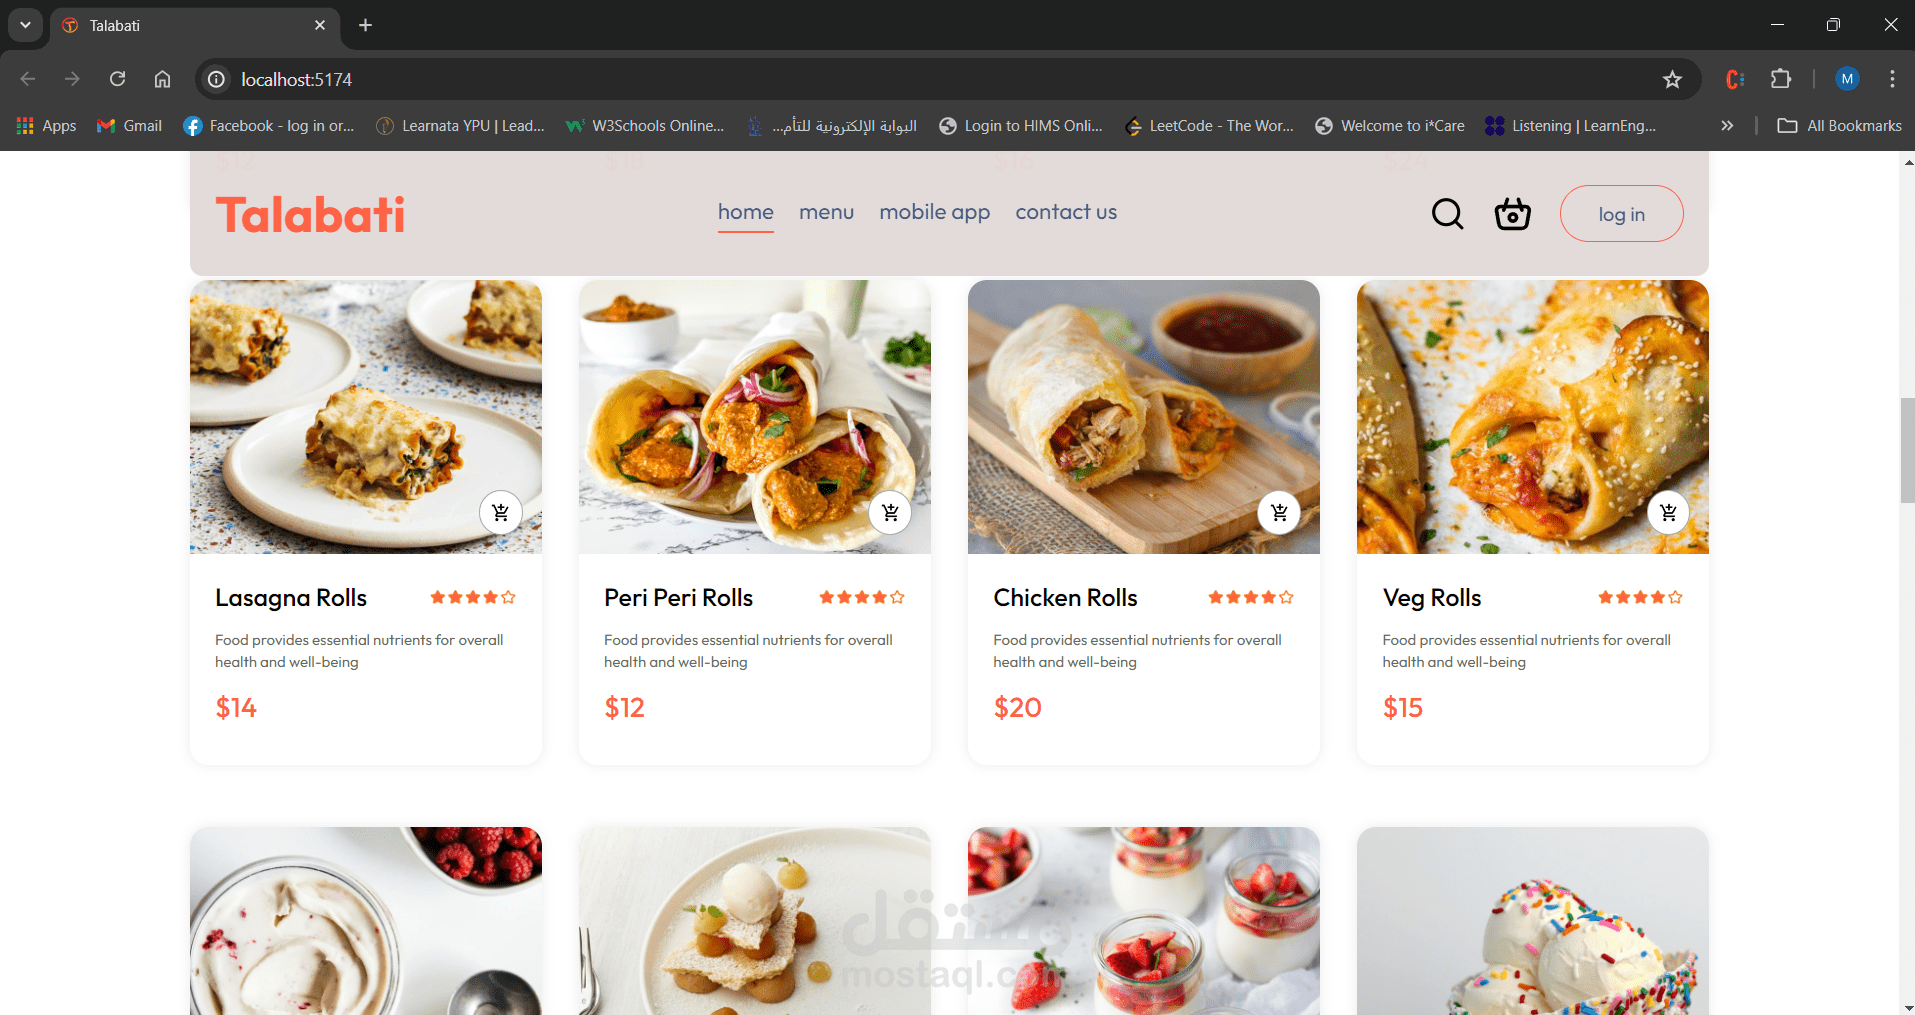The width and height of the screenshot is (1915, 1015).
Task: Click the $14 price
Action: pos(236,708)
